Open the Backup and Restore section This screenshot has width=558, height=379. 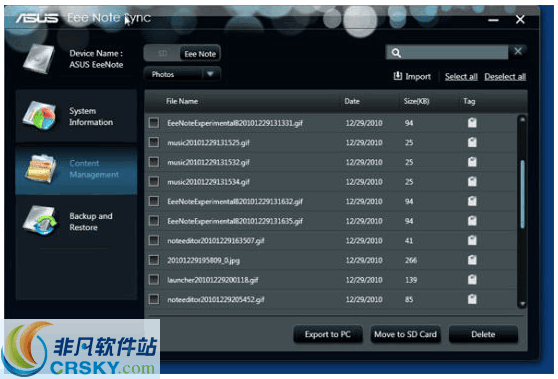76,221
